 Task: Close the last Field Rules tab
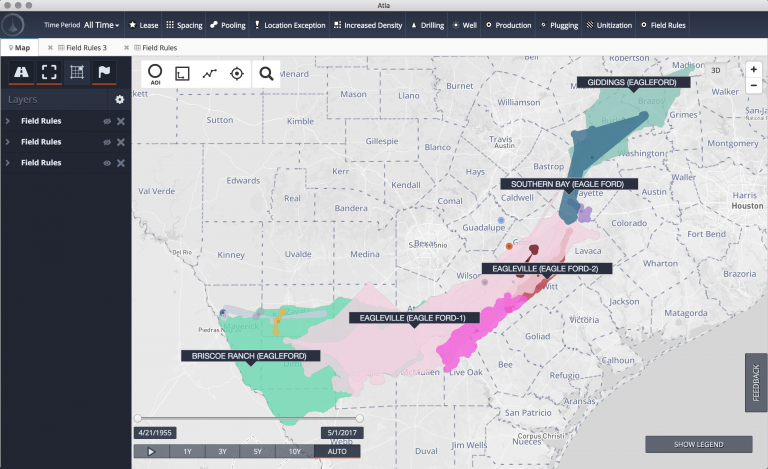[126, 47]
